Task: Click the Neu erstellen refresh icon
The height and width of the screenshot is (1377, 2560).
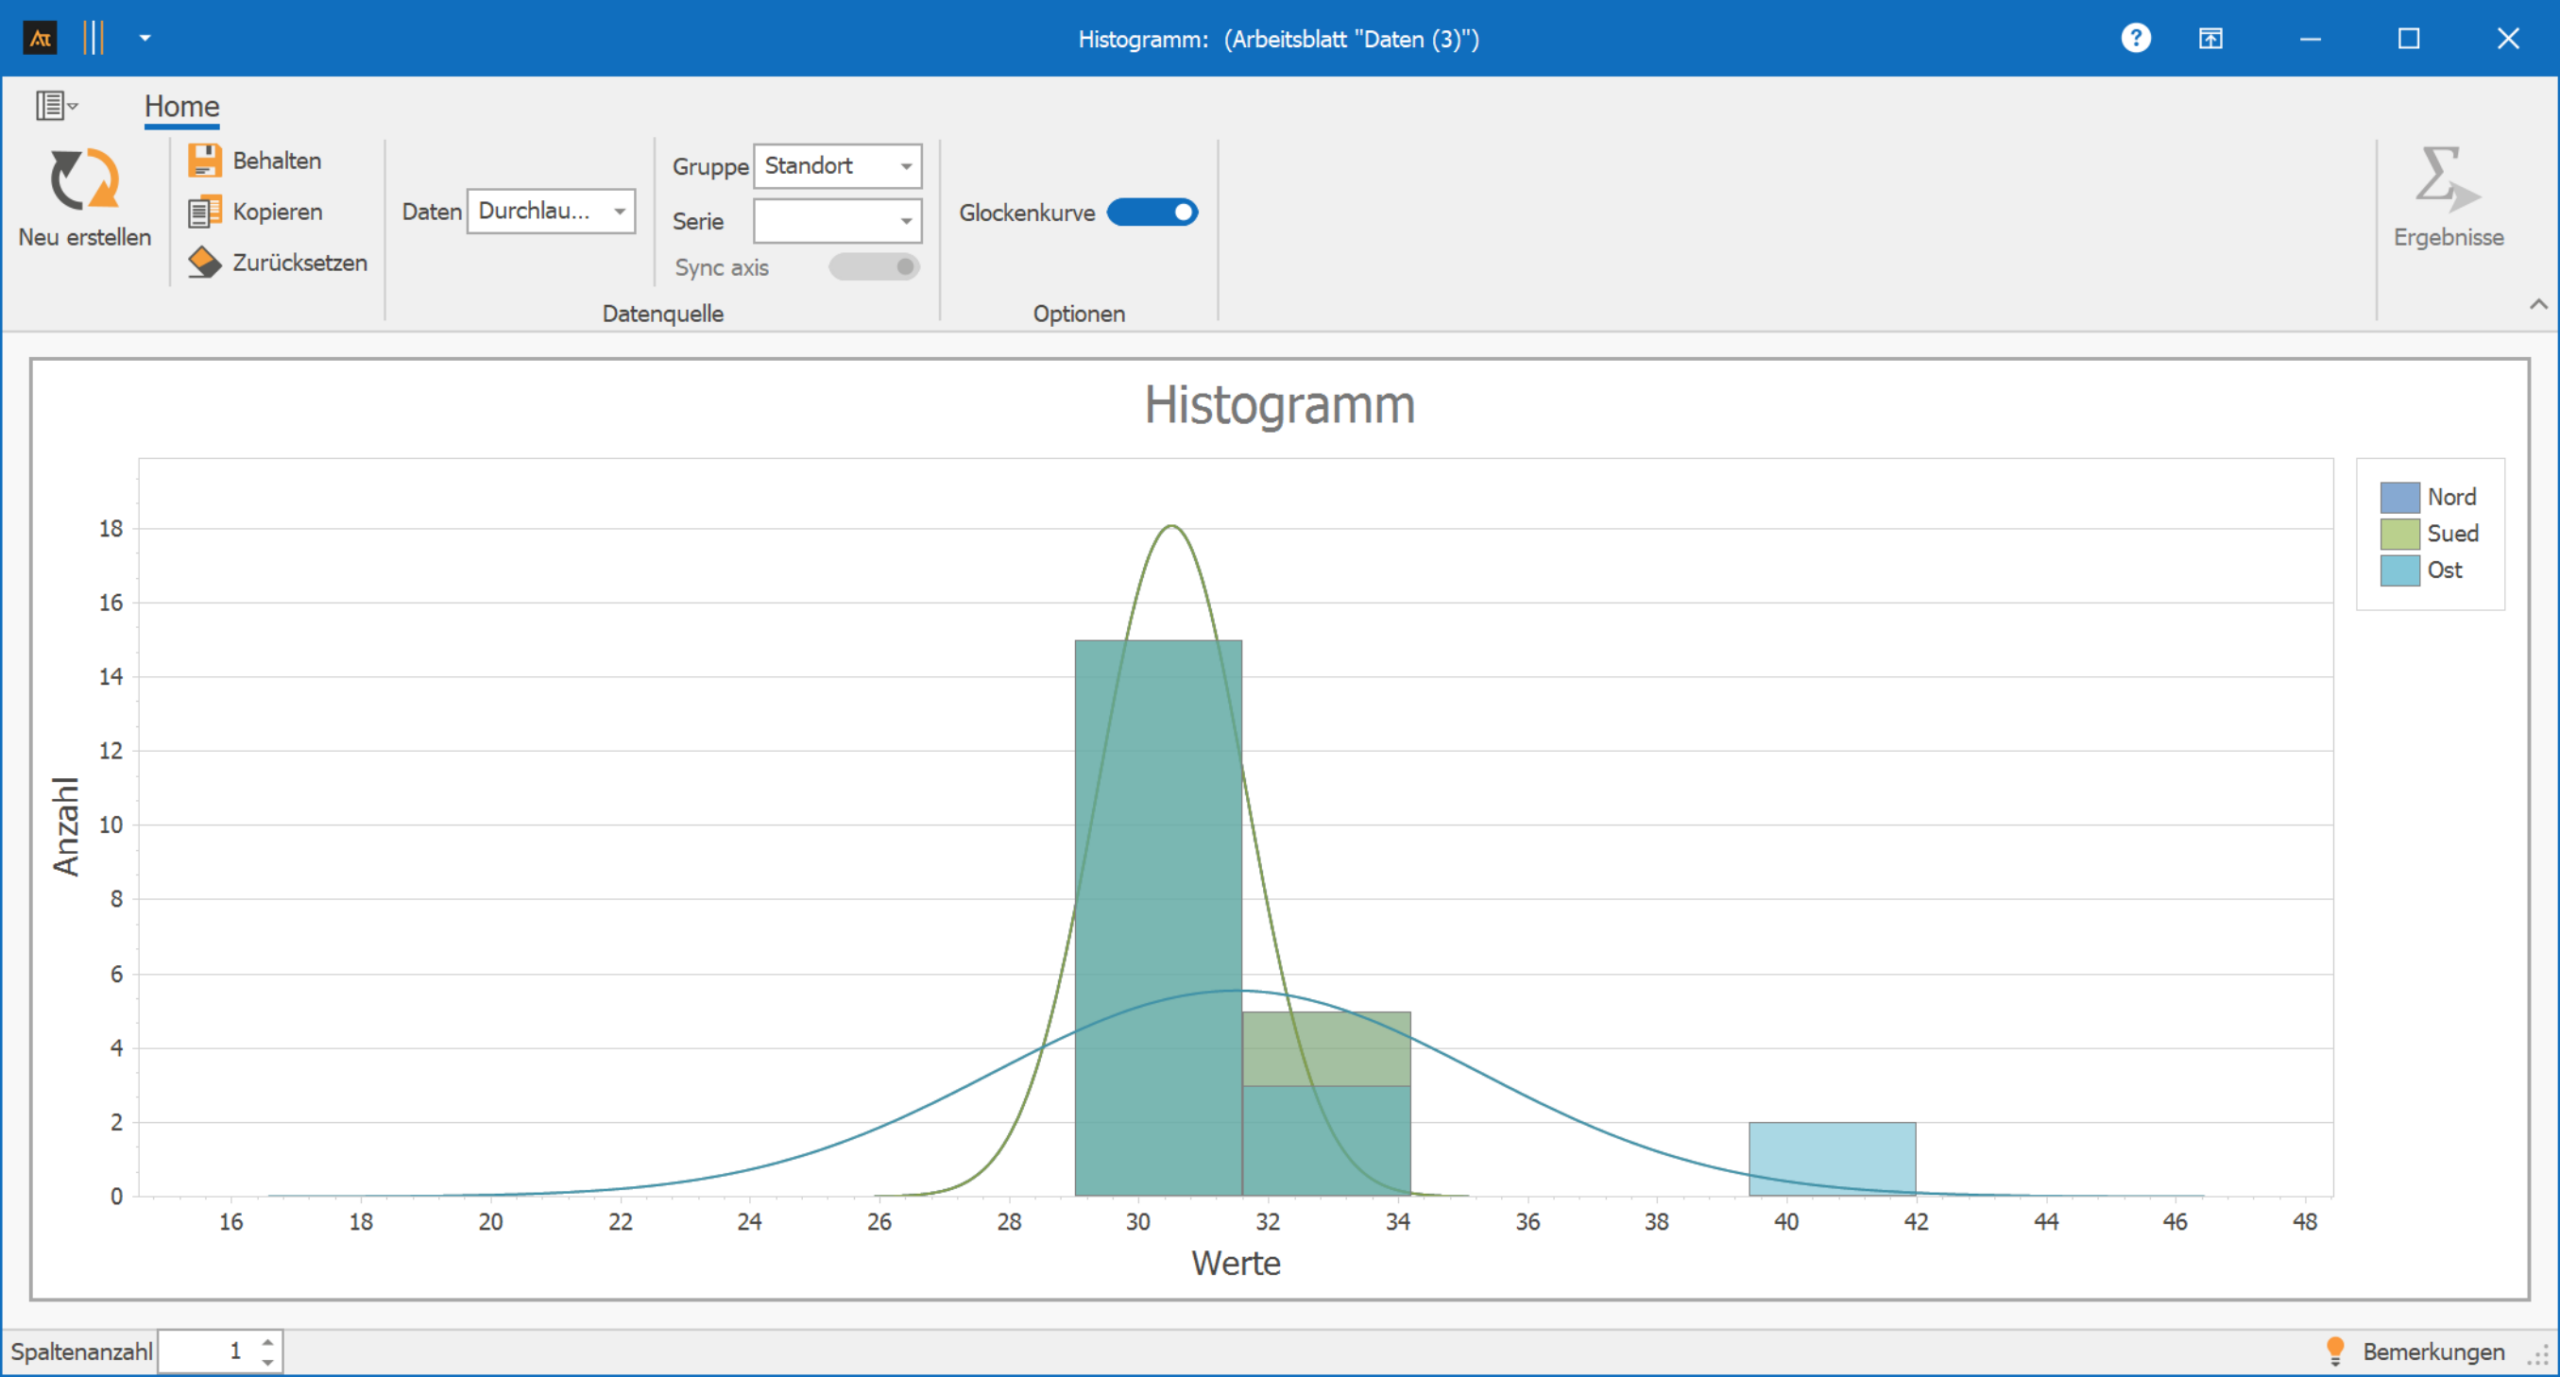Action: [84, 180]
